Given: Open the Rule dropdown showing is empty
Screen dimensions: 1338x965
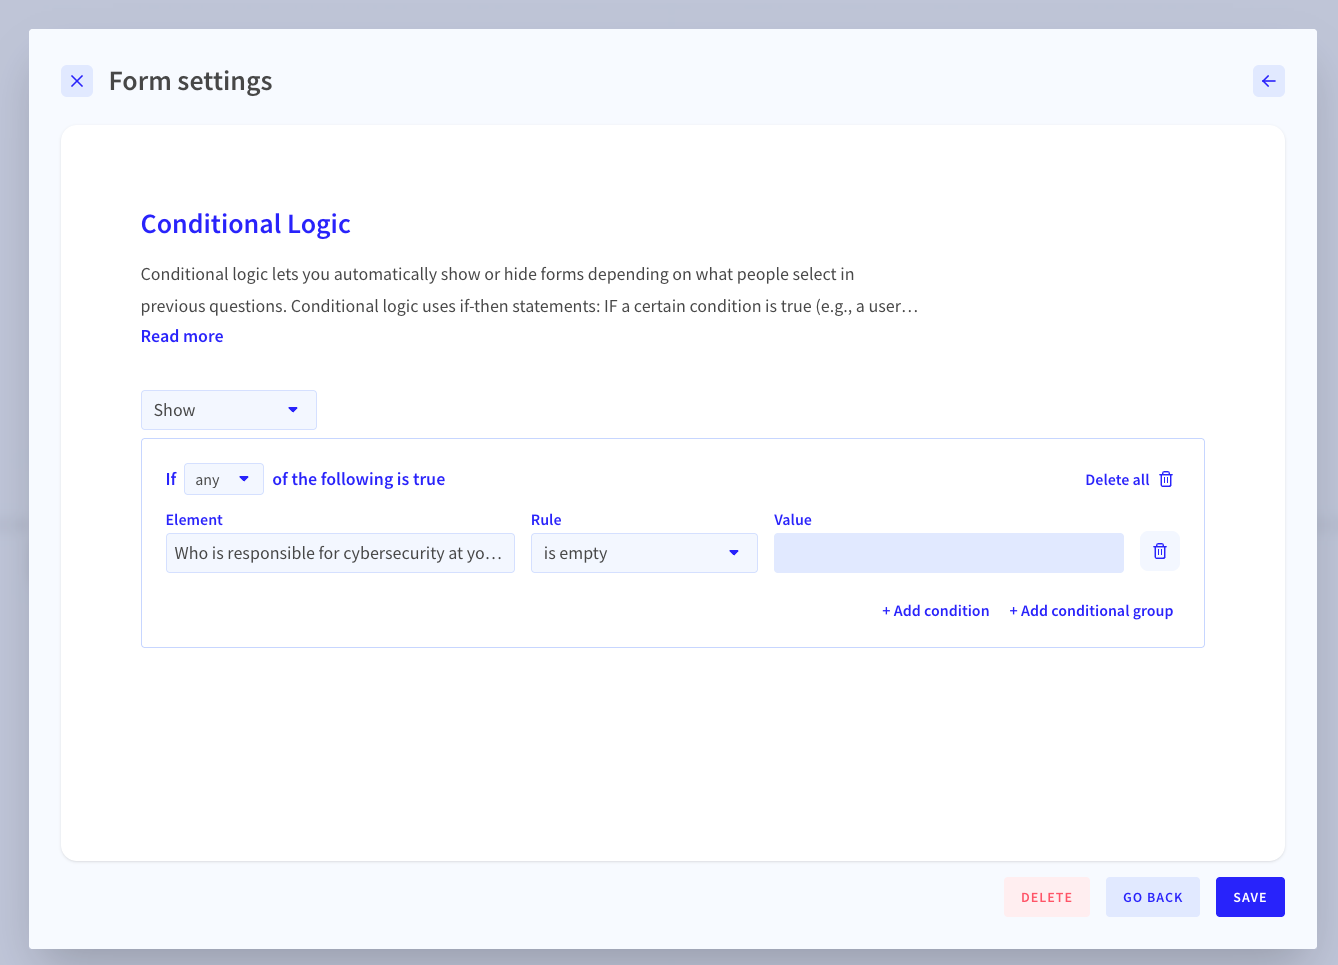Looking at the screenshot, I should point(644,553).
